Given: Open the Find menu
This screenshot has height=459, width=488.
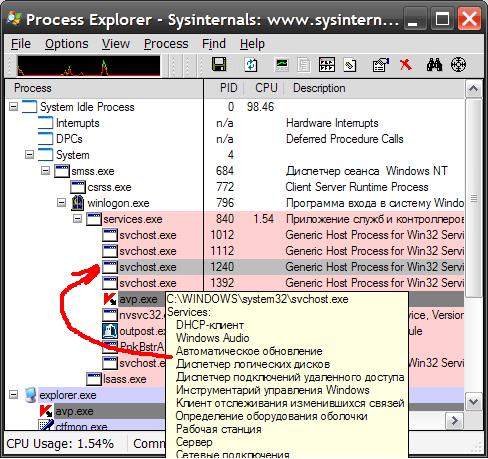Looking at the screenshot, I should point(214,44).
